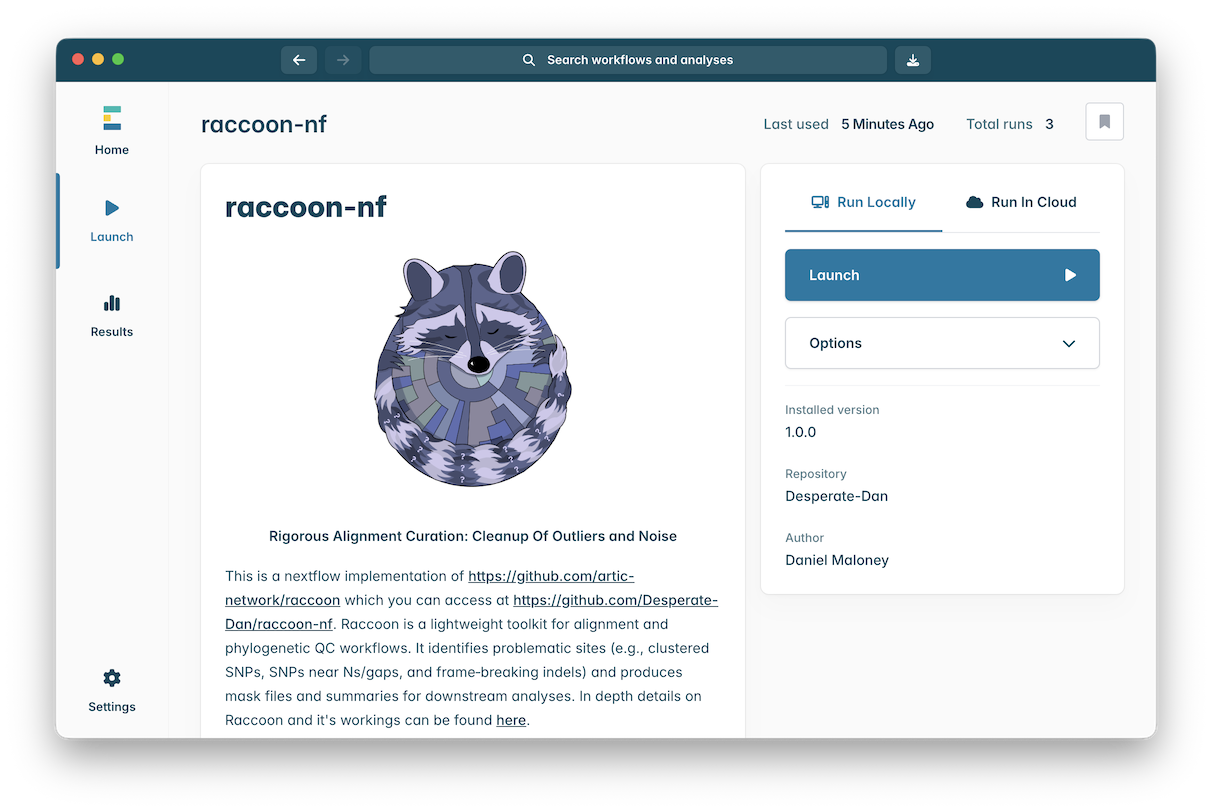Click the back arrow navigation button

click(298, 60)
